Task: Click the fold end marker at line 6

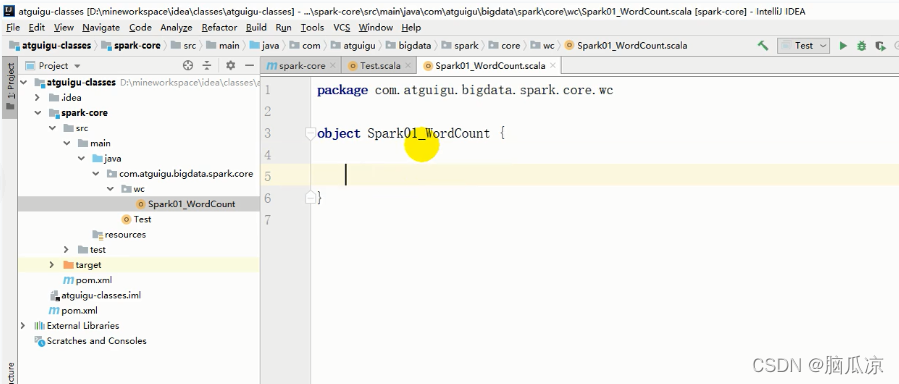Action: [310, 198]
